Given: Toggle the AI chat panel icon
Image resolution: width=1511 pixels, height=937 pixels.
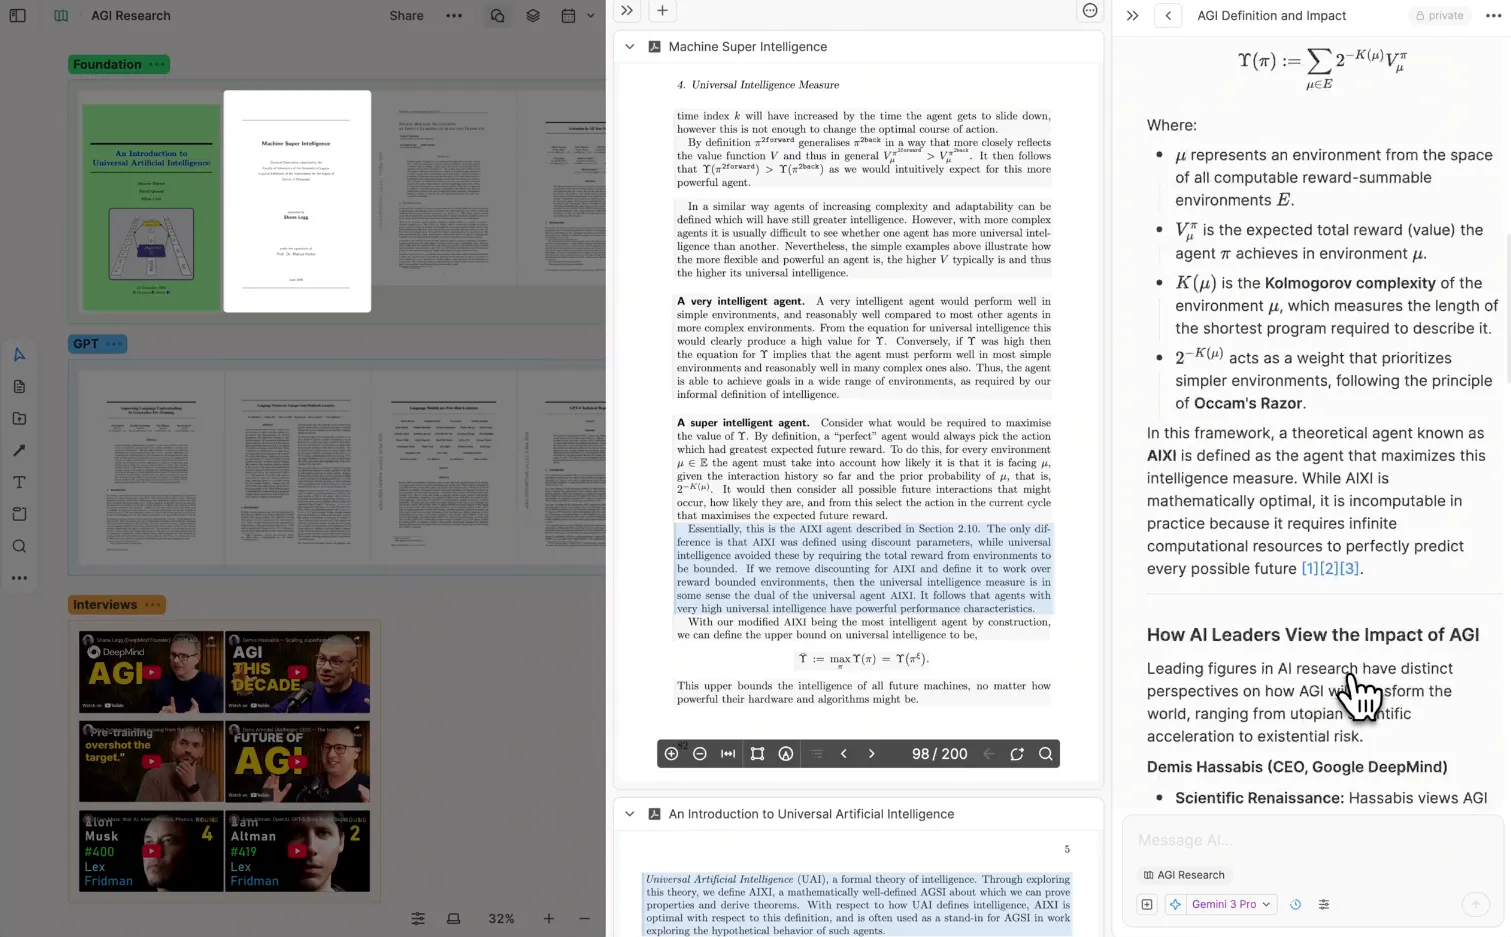Looking at the screenshot, I should pyautogui.click(x=497, y=16).
